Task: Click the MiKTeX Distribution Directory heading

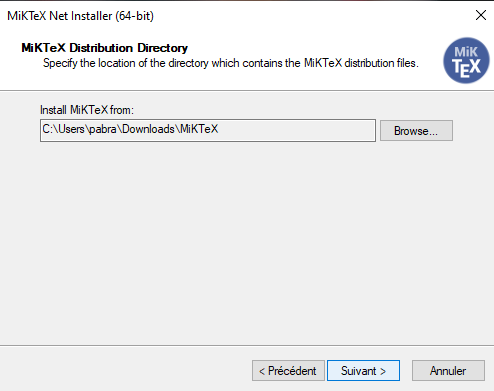Action: click(104, 48)
